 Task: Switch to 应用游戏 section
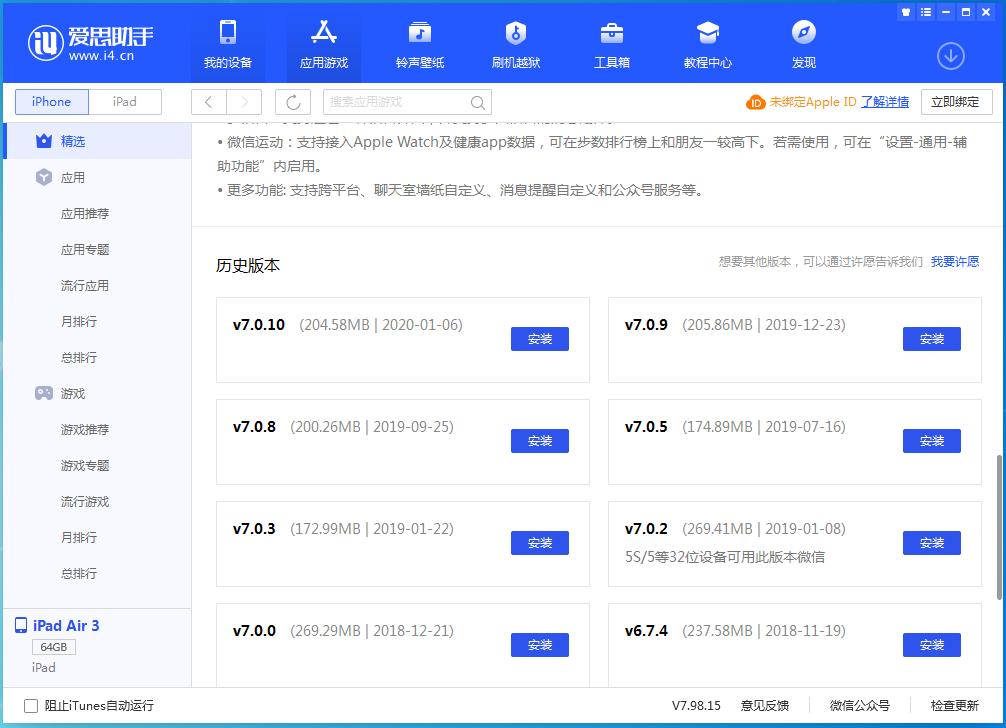point(323,43)
